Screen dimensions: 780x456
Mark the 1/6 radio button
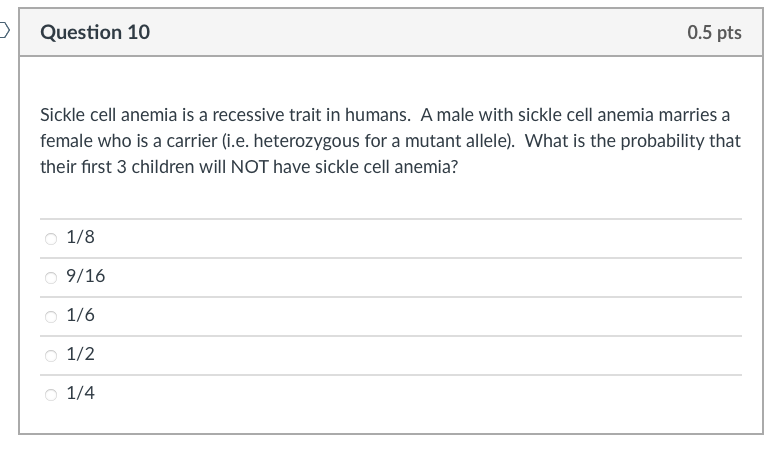pos(51,317)
